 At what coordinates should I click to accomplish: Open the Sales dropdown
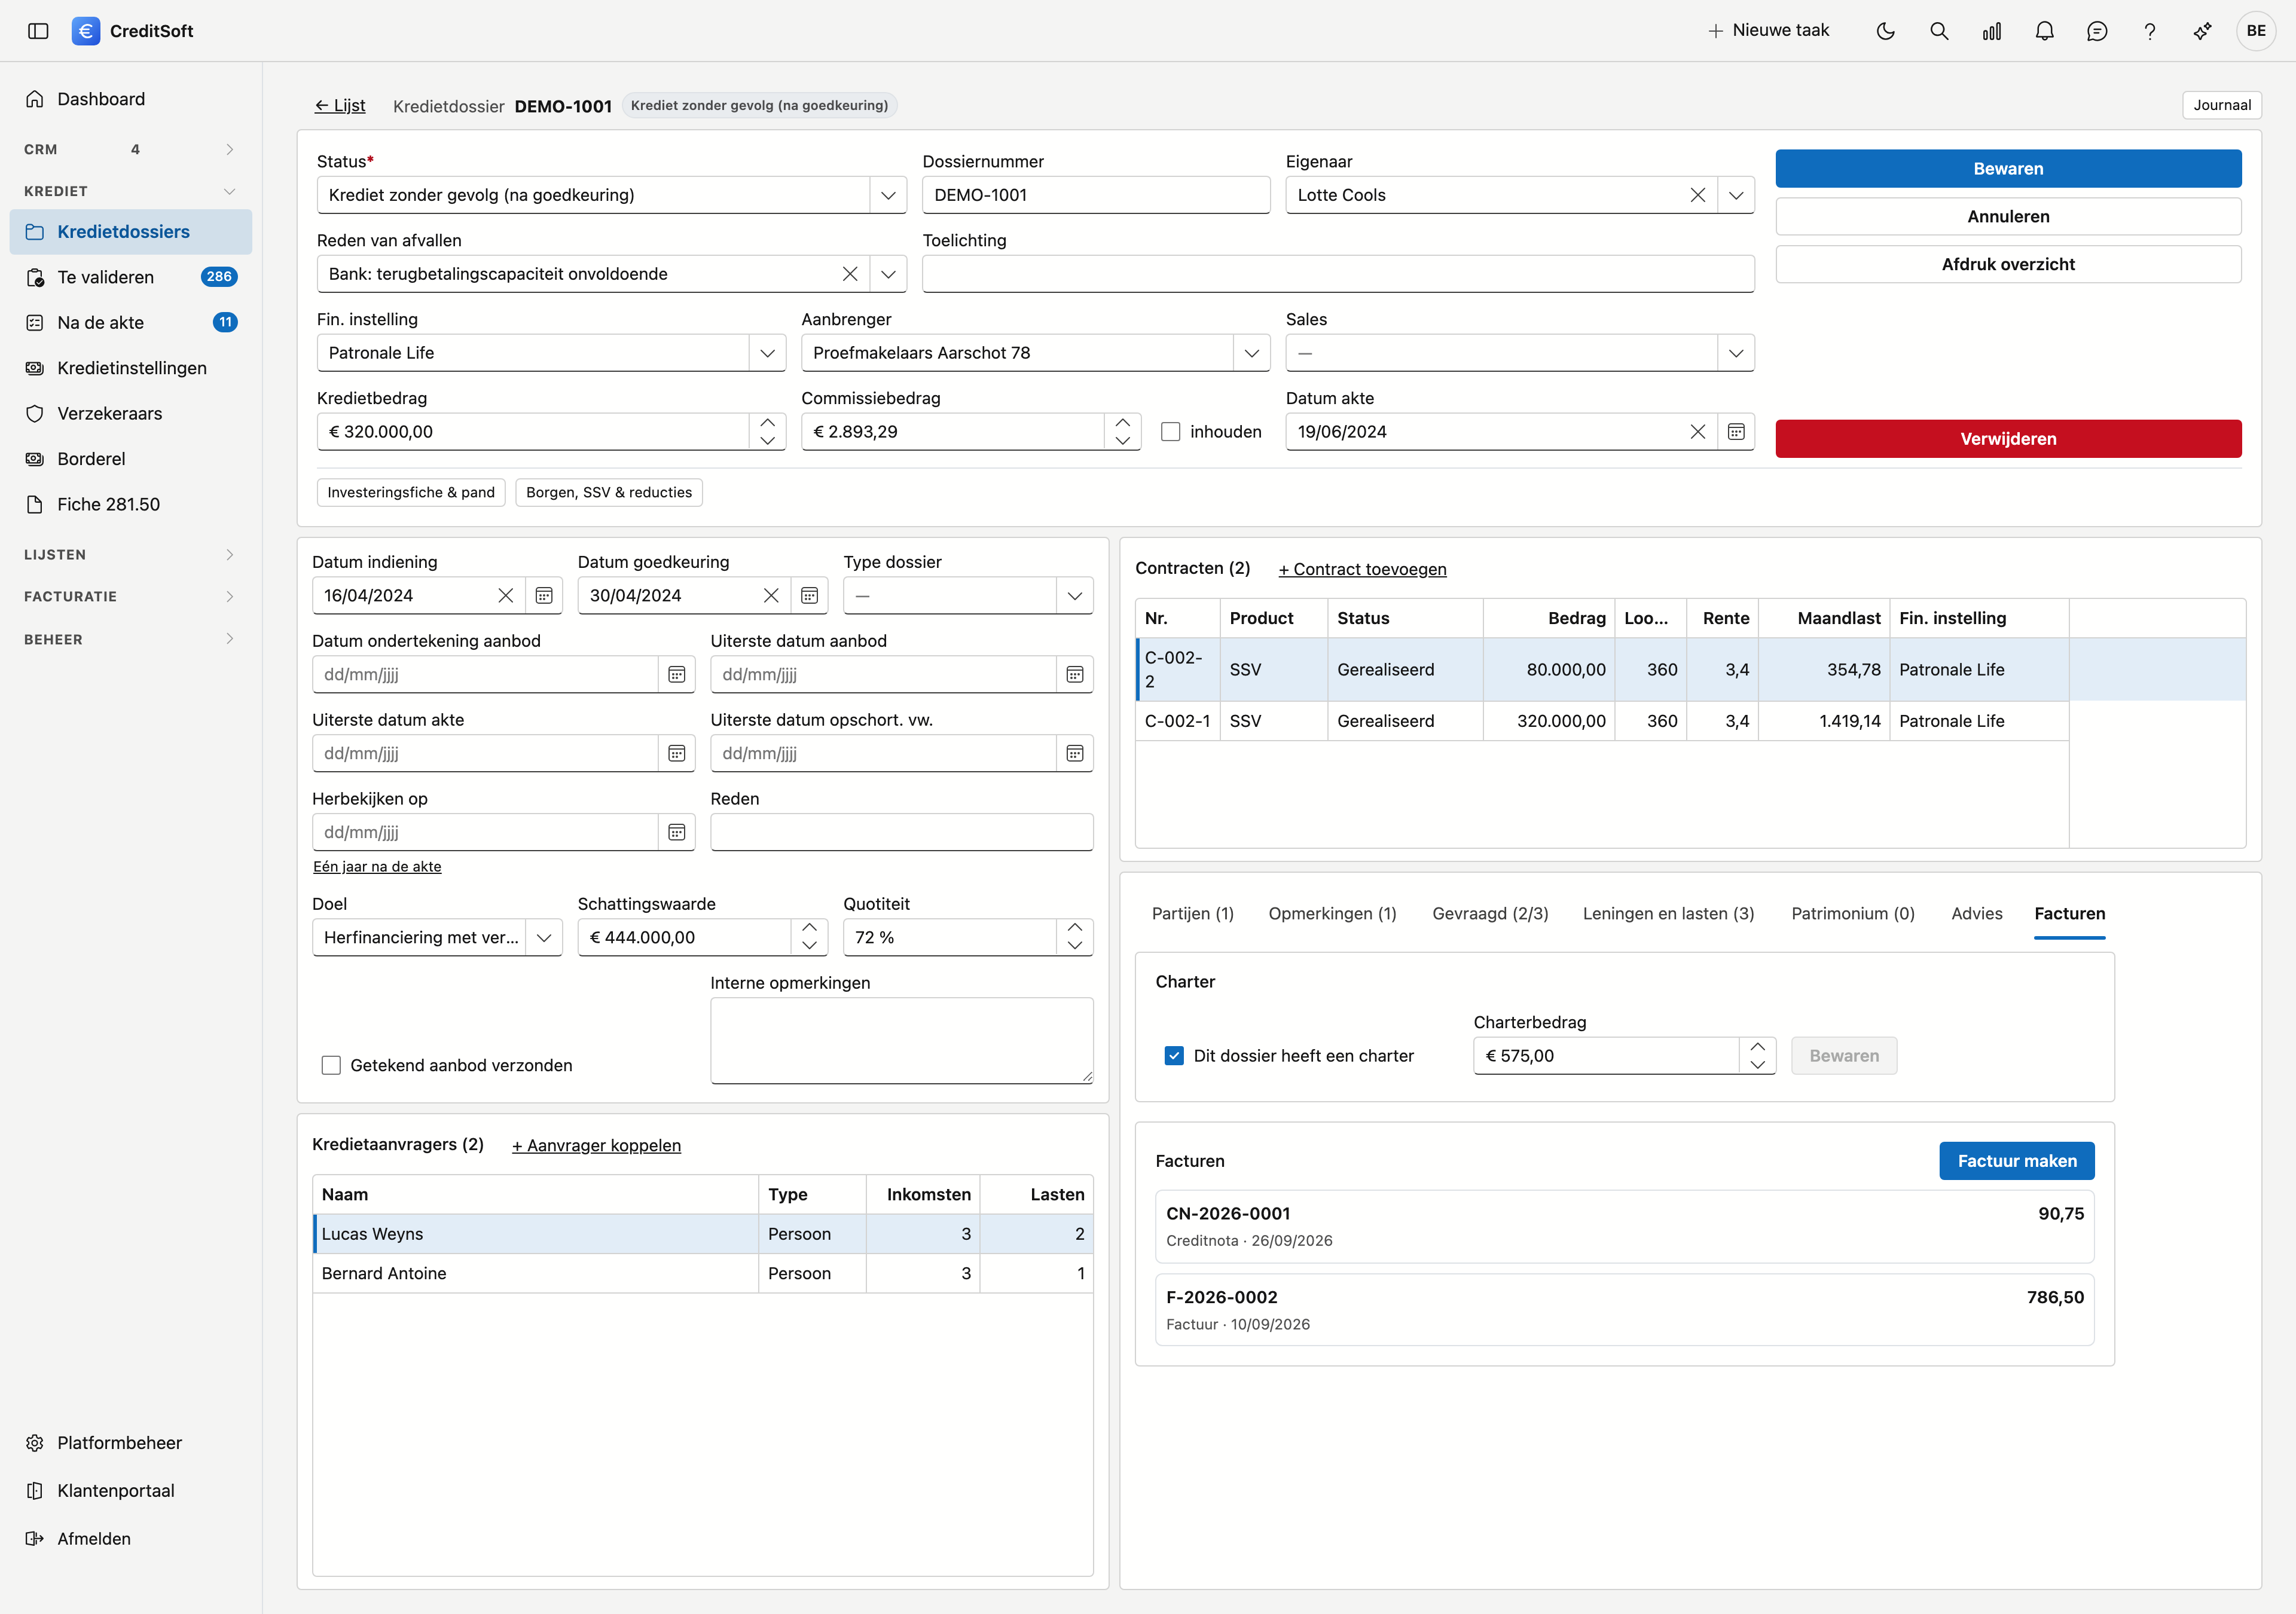pyautogui.click(x=1736, y=353)
